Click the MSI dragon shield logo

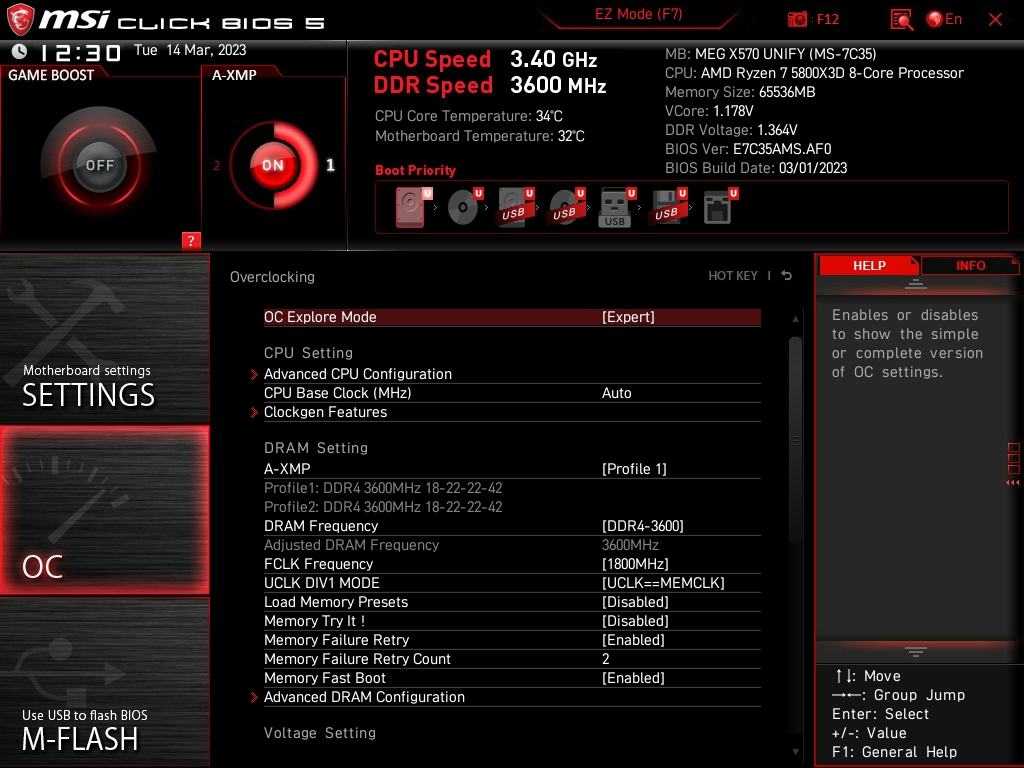(20, 19)
